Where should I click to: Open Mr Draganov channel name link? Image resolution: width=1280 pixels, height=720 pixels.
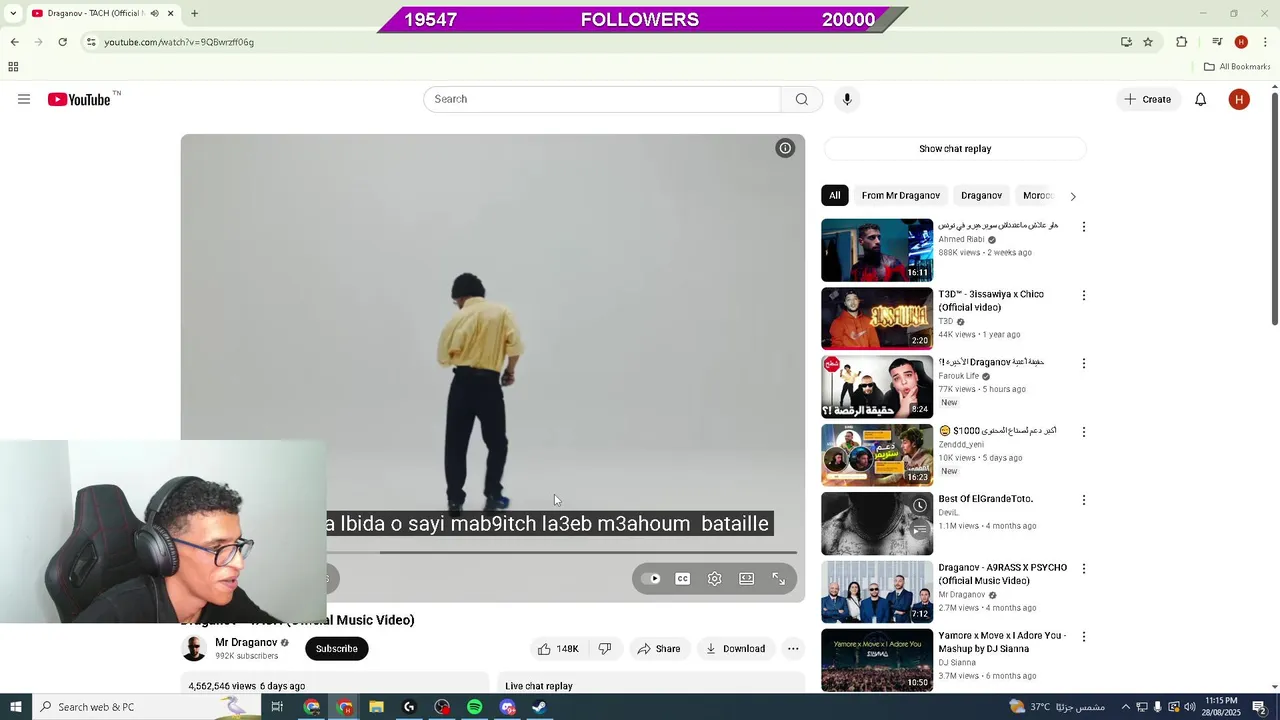click(246, 642)
